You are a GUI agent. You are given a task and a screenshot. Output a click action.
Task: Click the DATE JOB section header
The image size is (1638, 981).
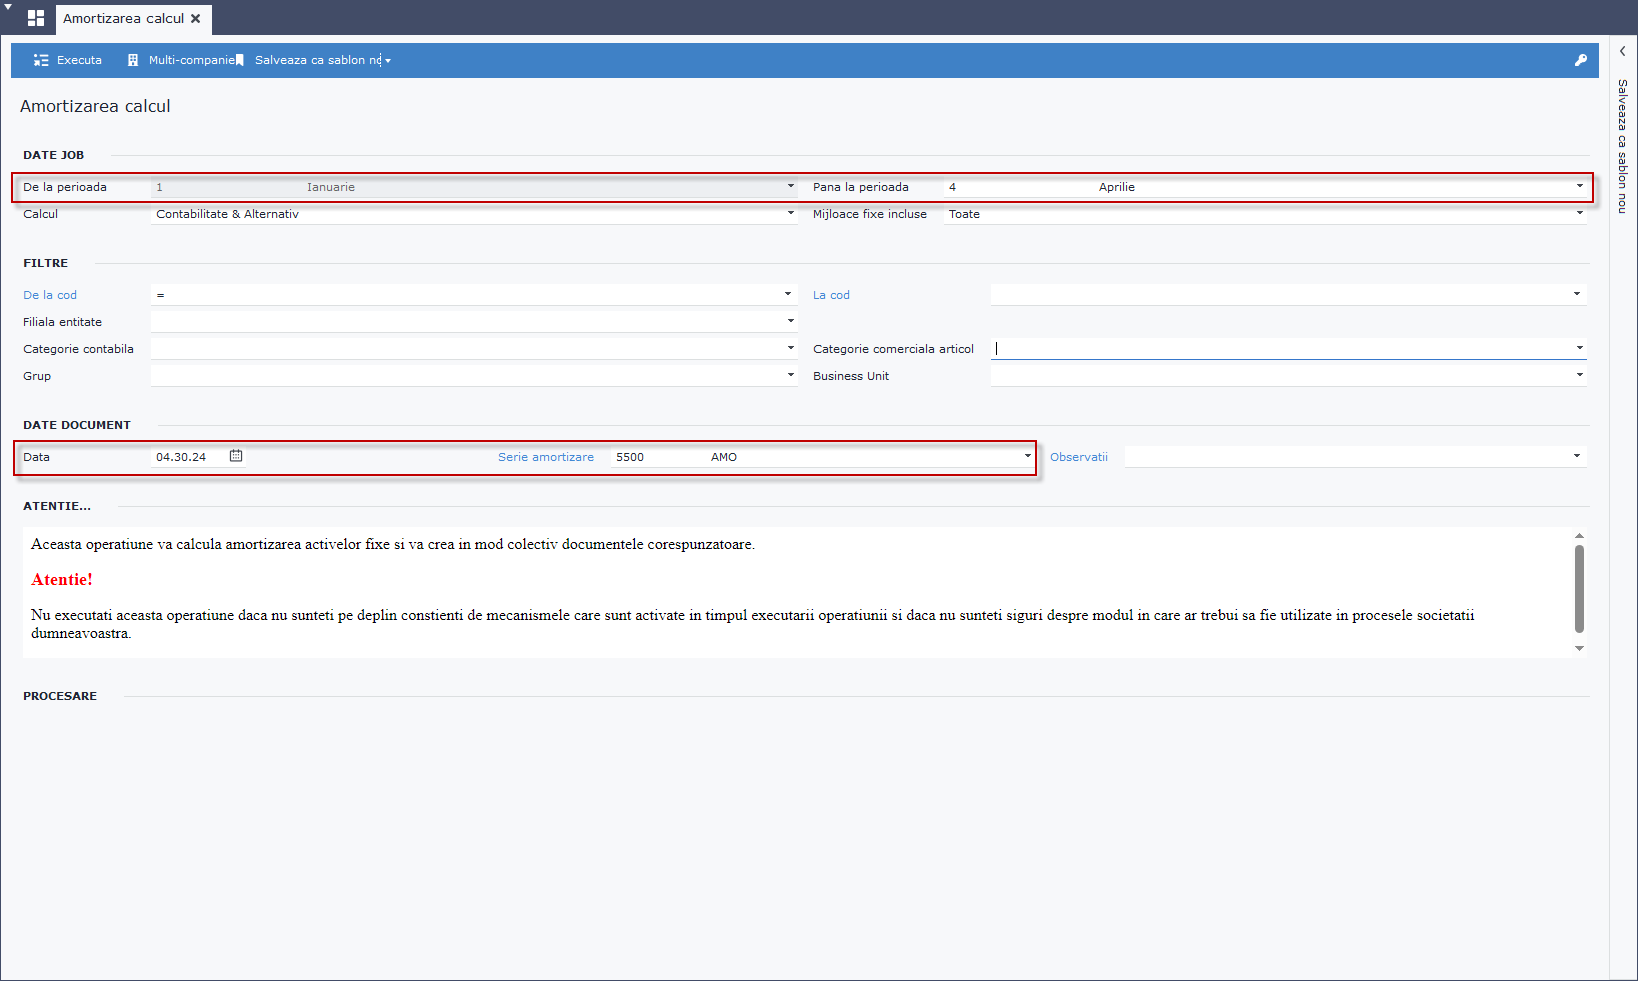point(54,155)
